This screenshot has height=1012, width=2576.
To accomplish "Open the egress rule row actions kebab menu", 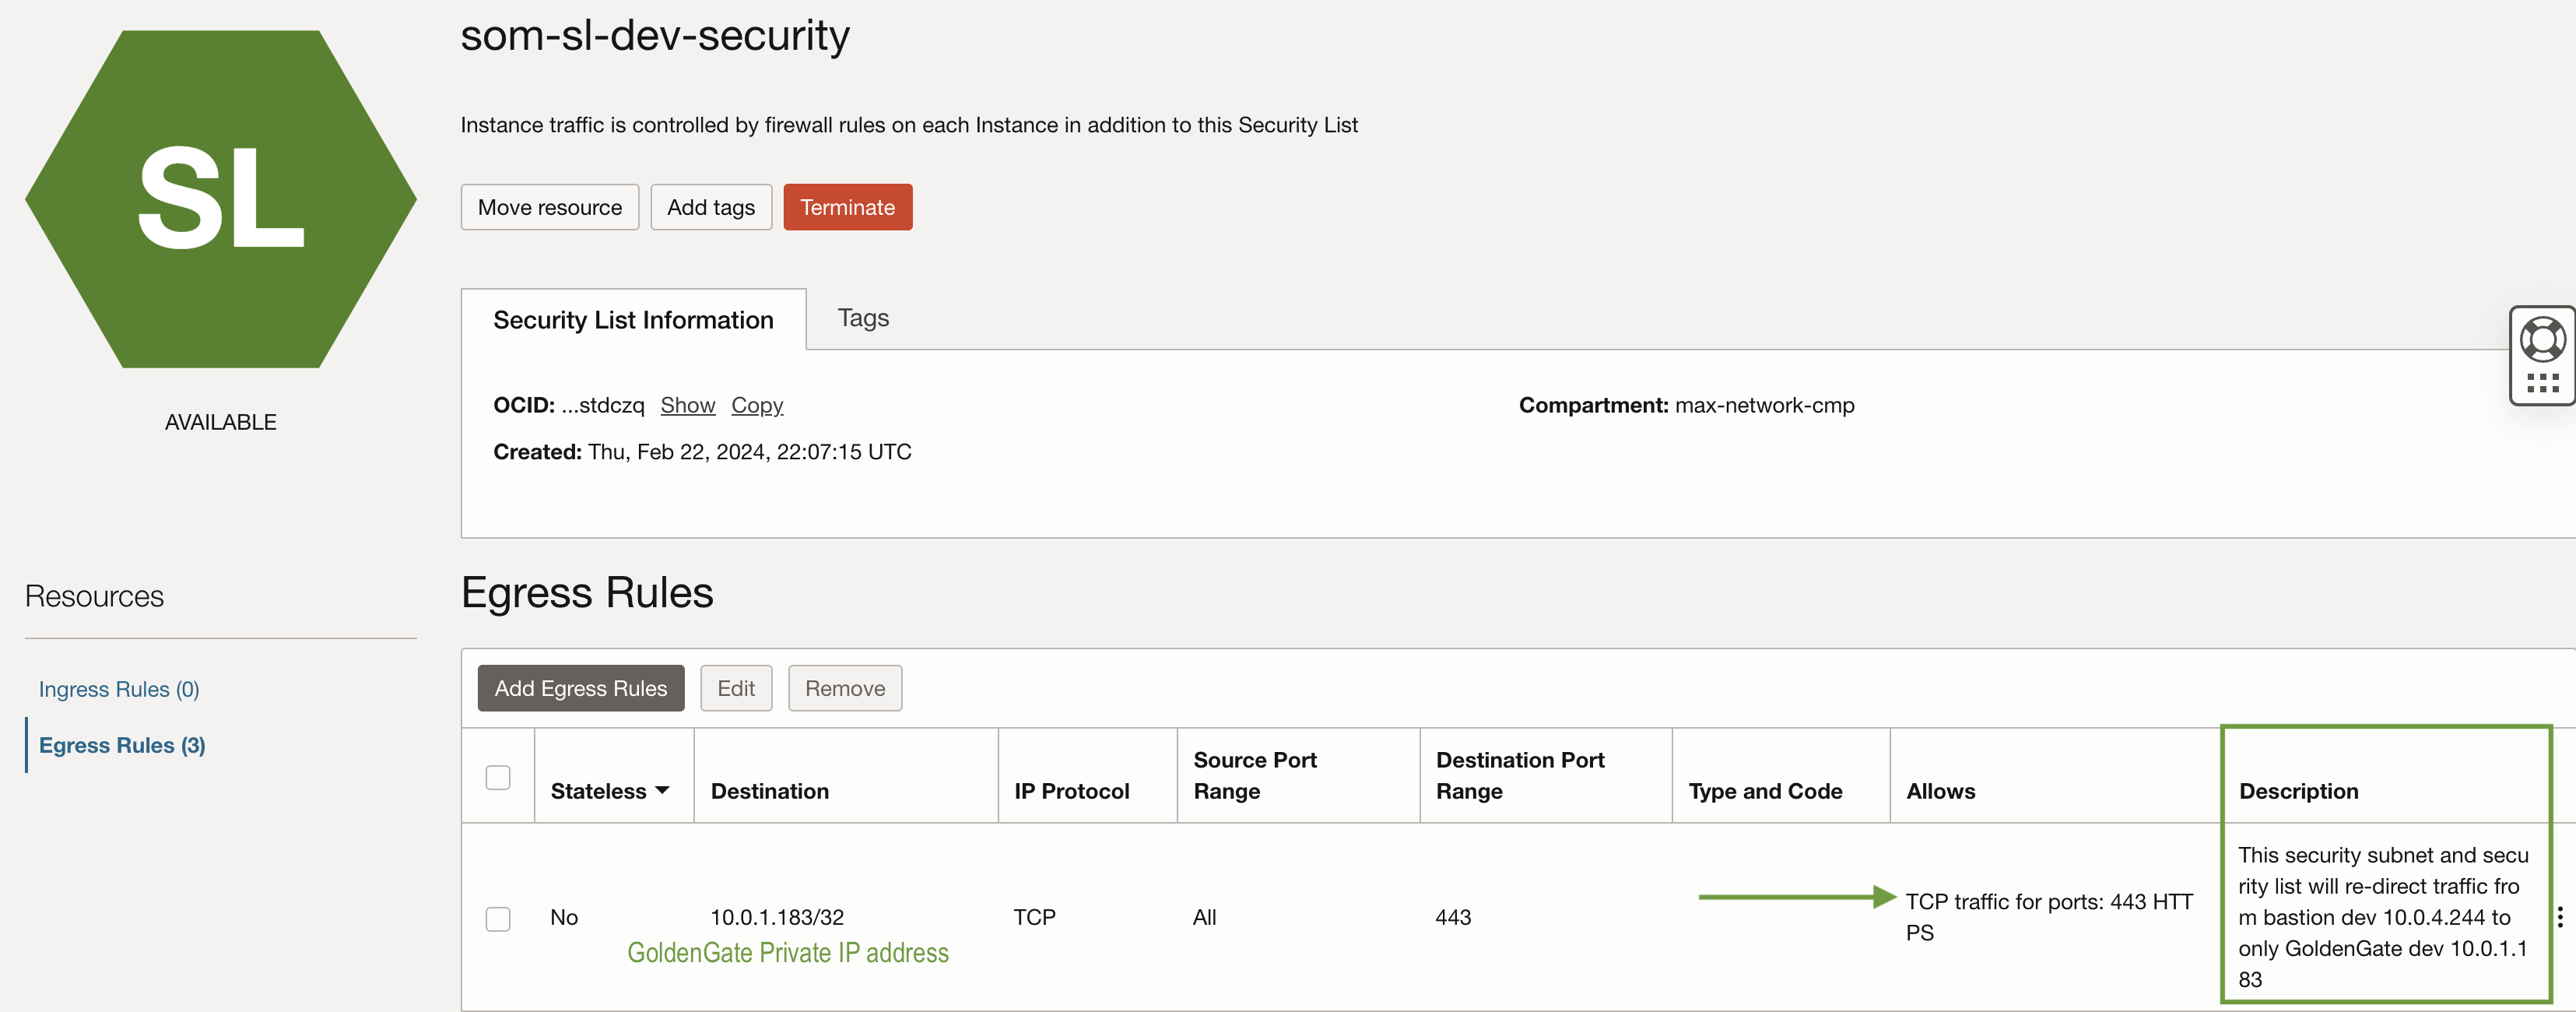I will click(x=2560, y=917).
